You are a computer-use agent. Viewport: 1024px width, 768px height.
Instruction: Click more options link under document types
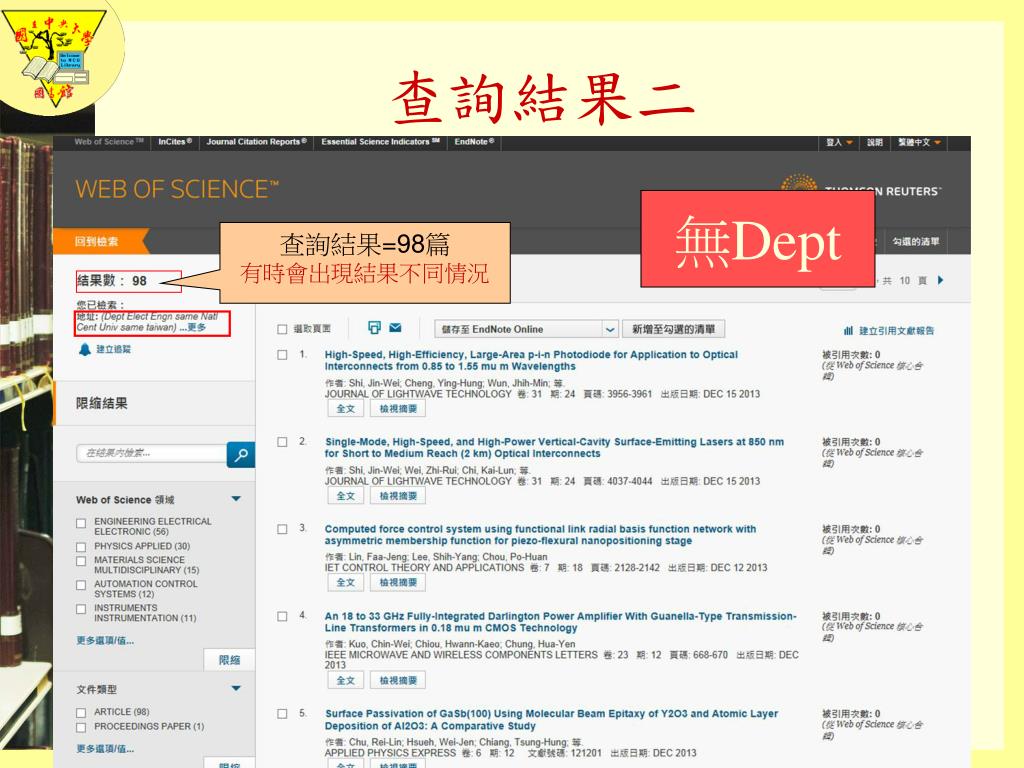[x=105, y=749]
